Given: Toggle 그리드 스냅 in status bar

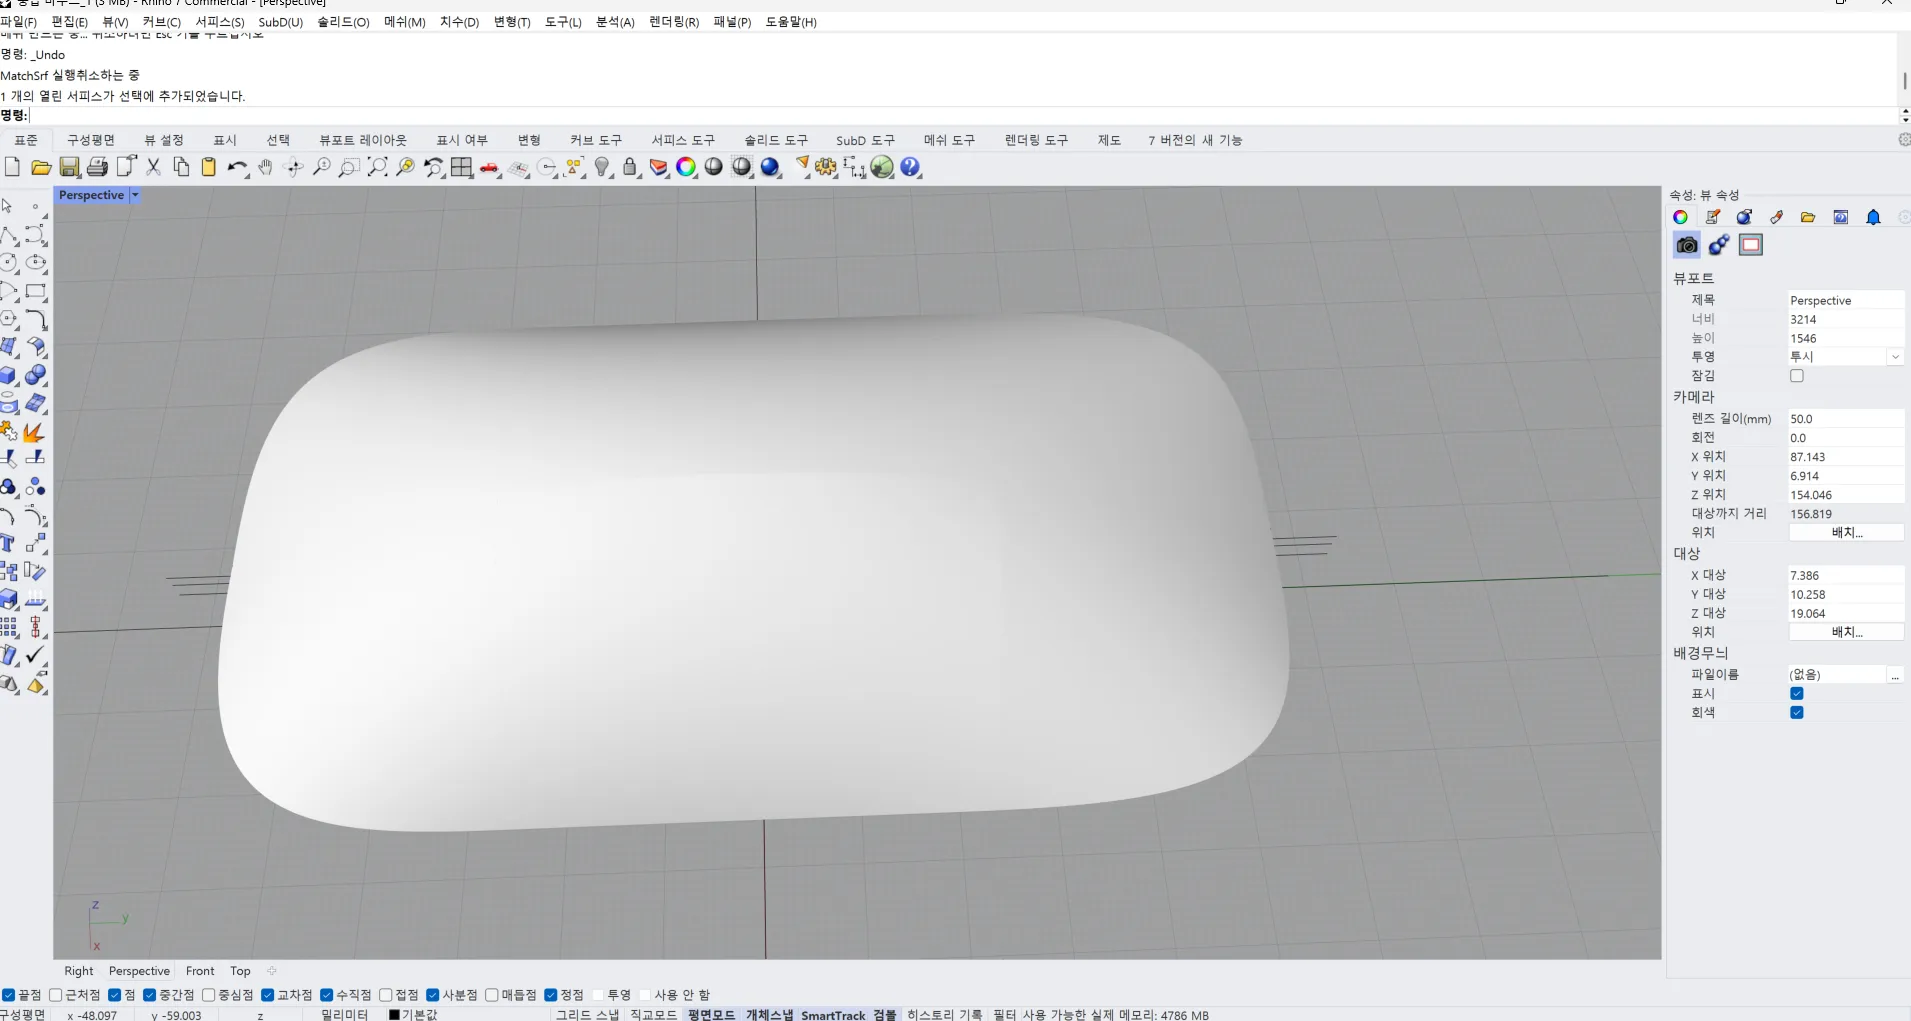Looking at the screenshot, I should point(587,1014).
